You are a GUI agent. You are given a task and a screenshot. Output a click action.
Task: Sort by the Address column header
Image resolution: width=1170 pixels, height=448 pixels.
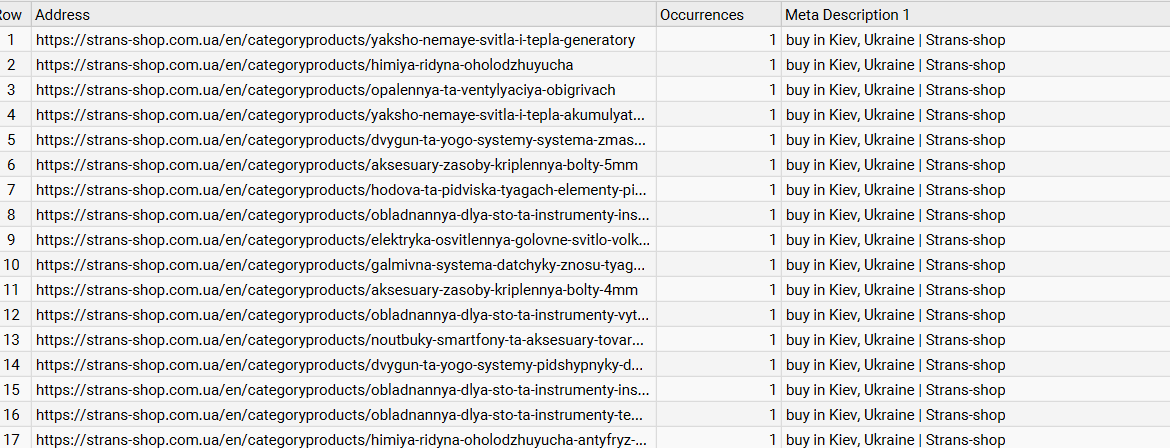[x=344, y=15]
